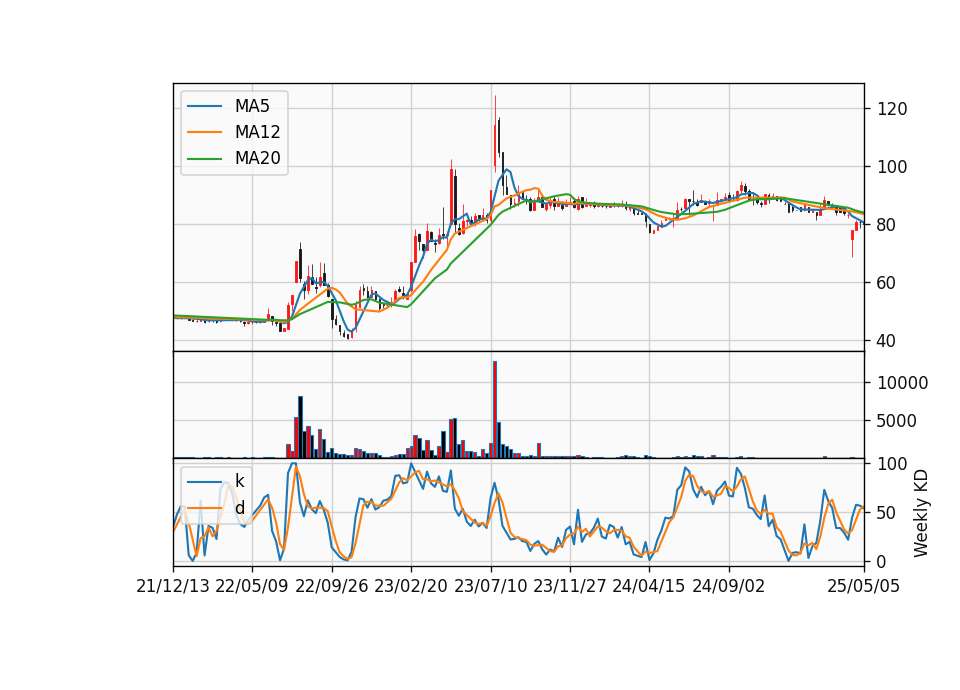
Task: Click the 24/09/02 date tick label
Action: click(729, 586)
